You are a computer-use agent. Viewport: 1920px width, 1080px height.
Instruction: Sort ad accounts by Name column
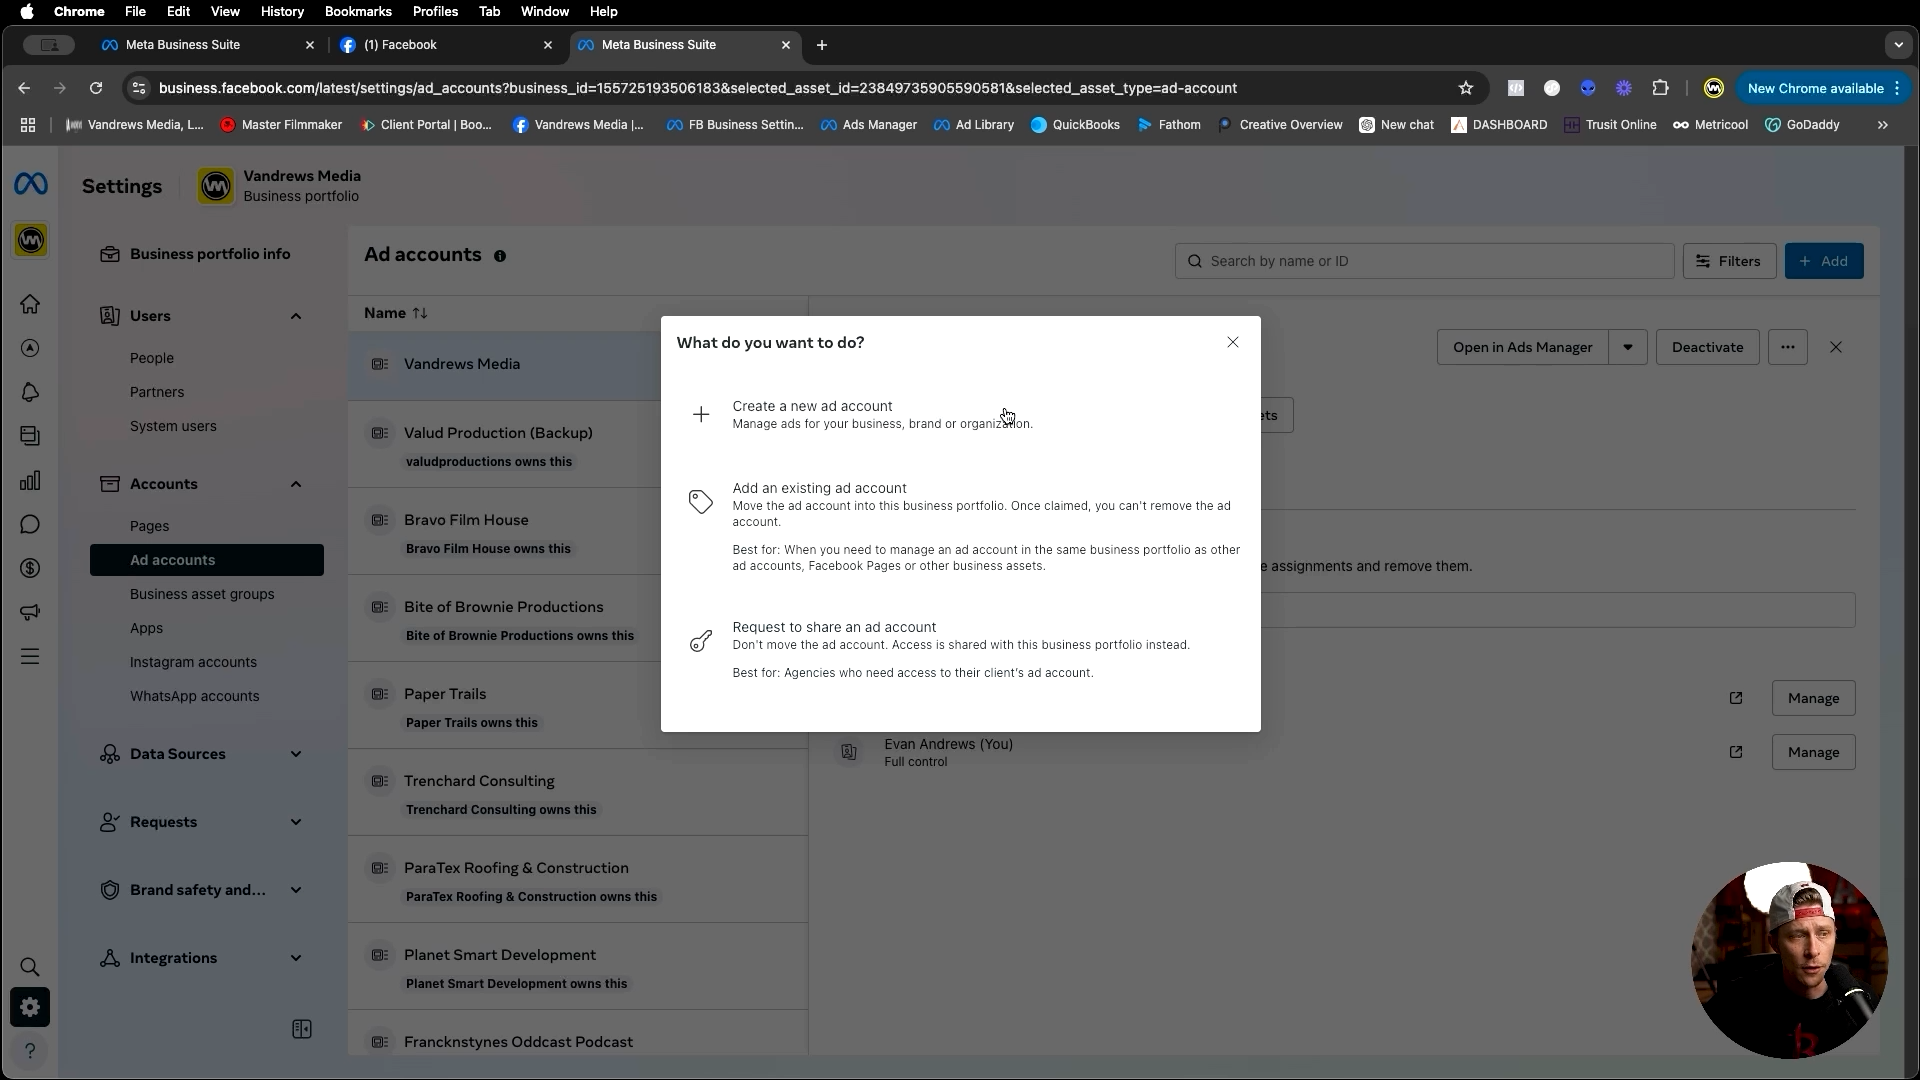[x=396, y=313]
